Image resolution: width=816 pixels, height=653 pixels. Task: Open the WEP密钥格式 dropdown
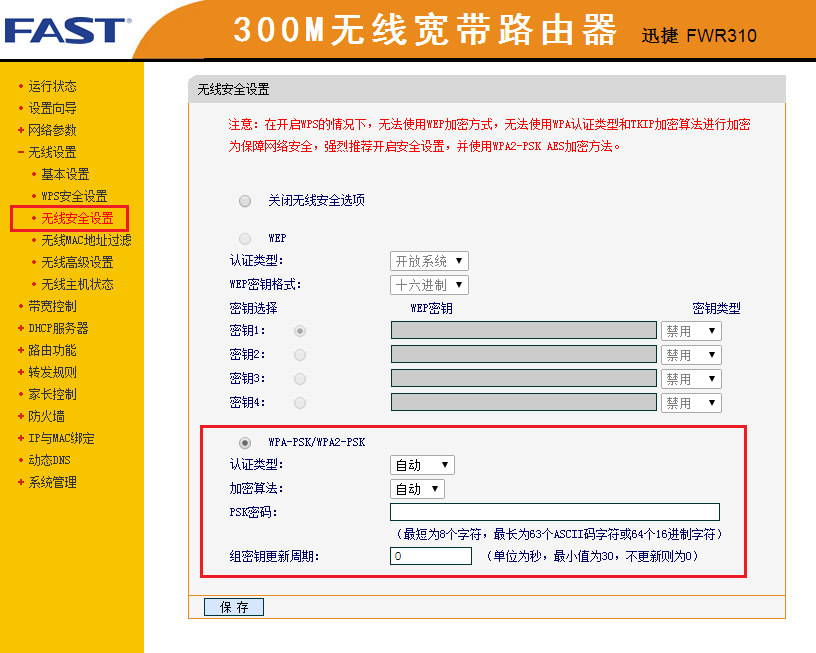428,284
